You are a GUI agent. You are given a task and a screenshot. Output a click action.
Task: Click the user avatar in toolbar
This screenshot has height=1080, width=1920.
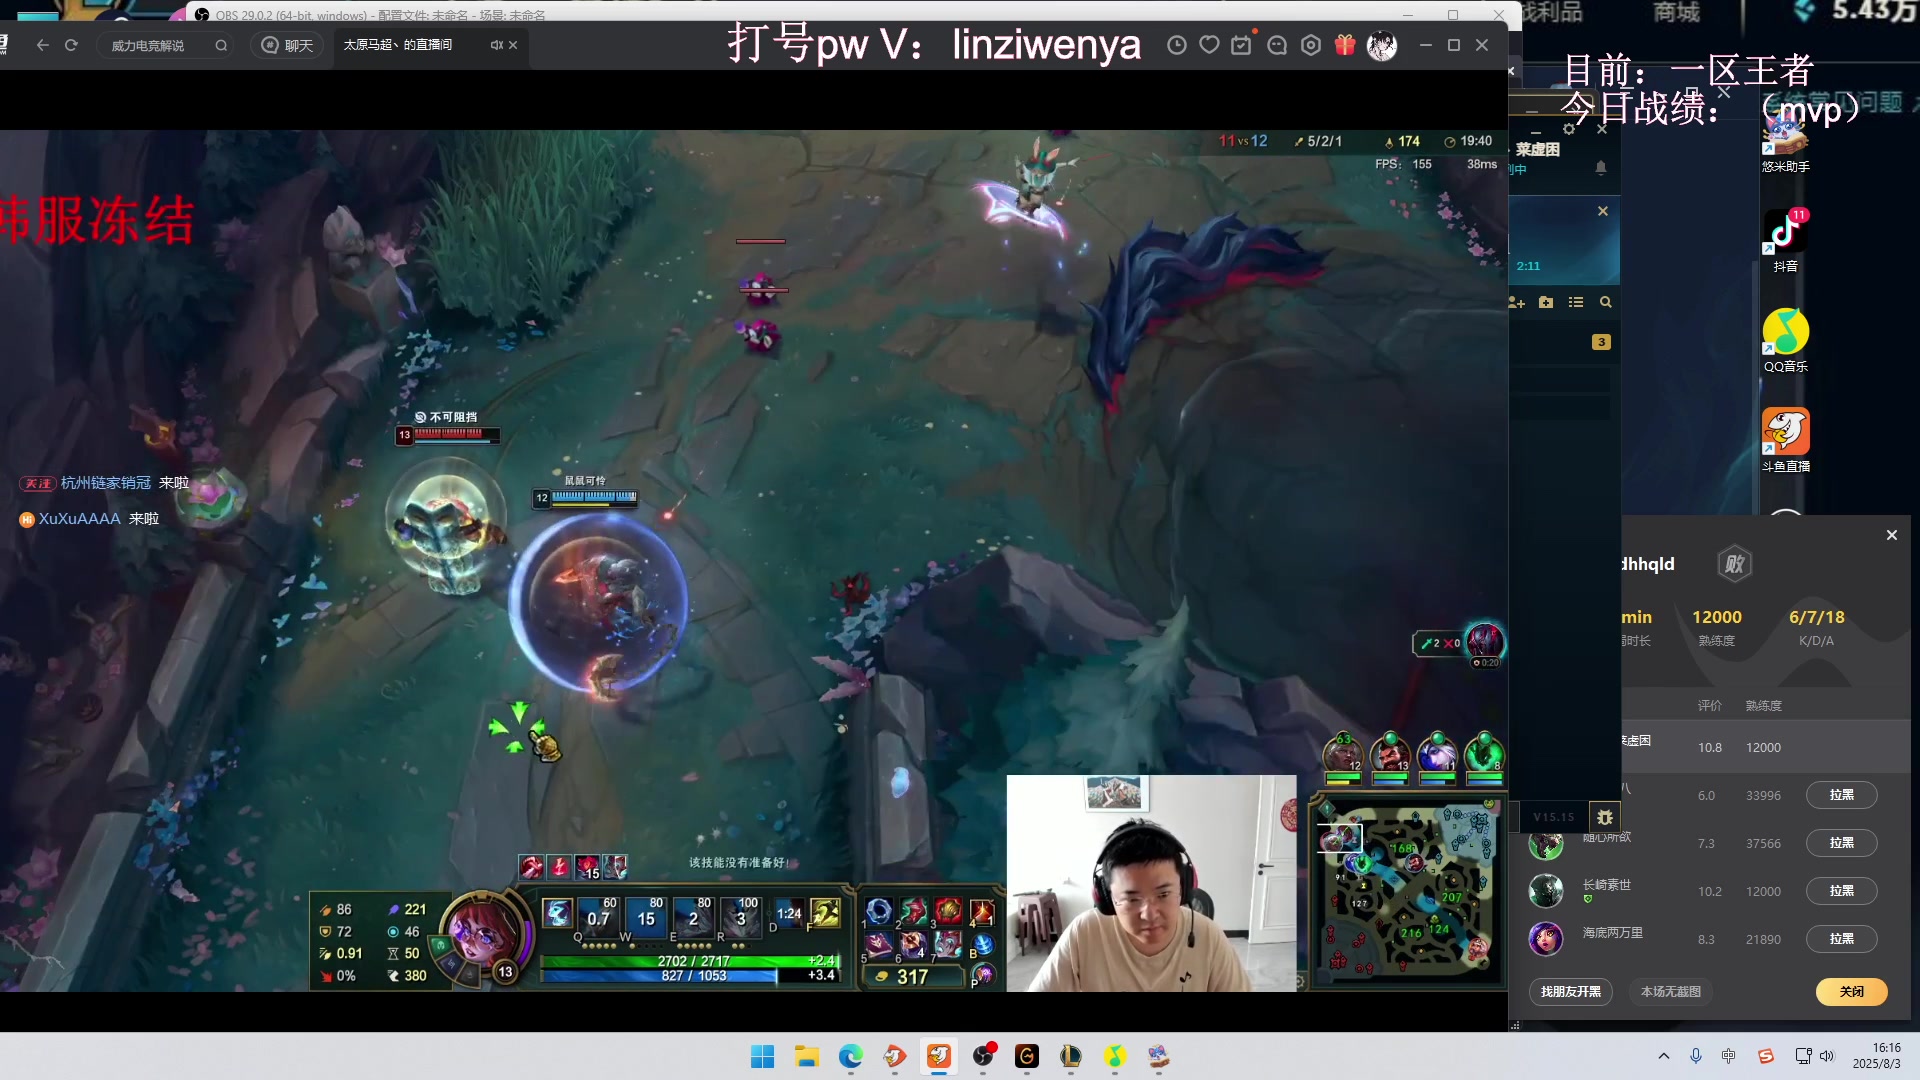coord(1382,45)
